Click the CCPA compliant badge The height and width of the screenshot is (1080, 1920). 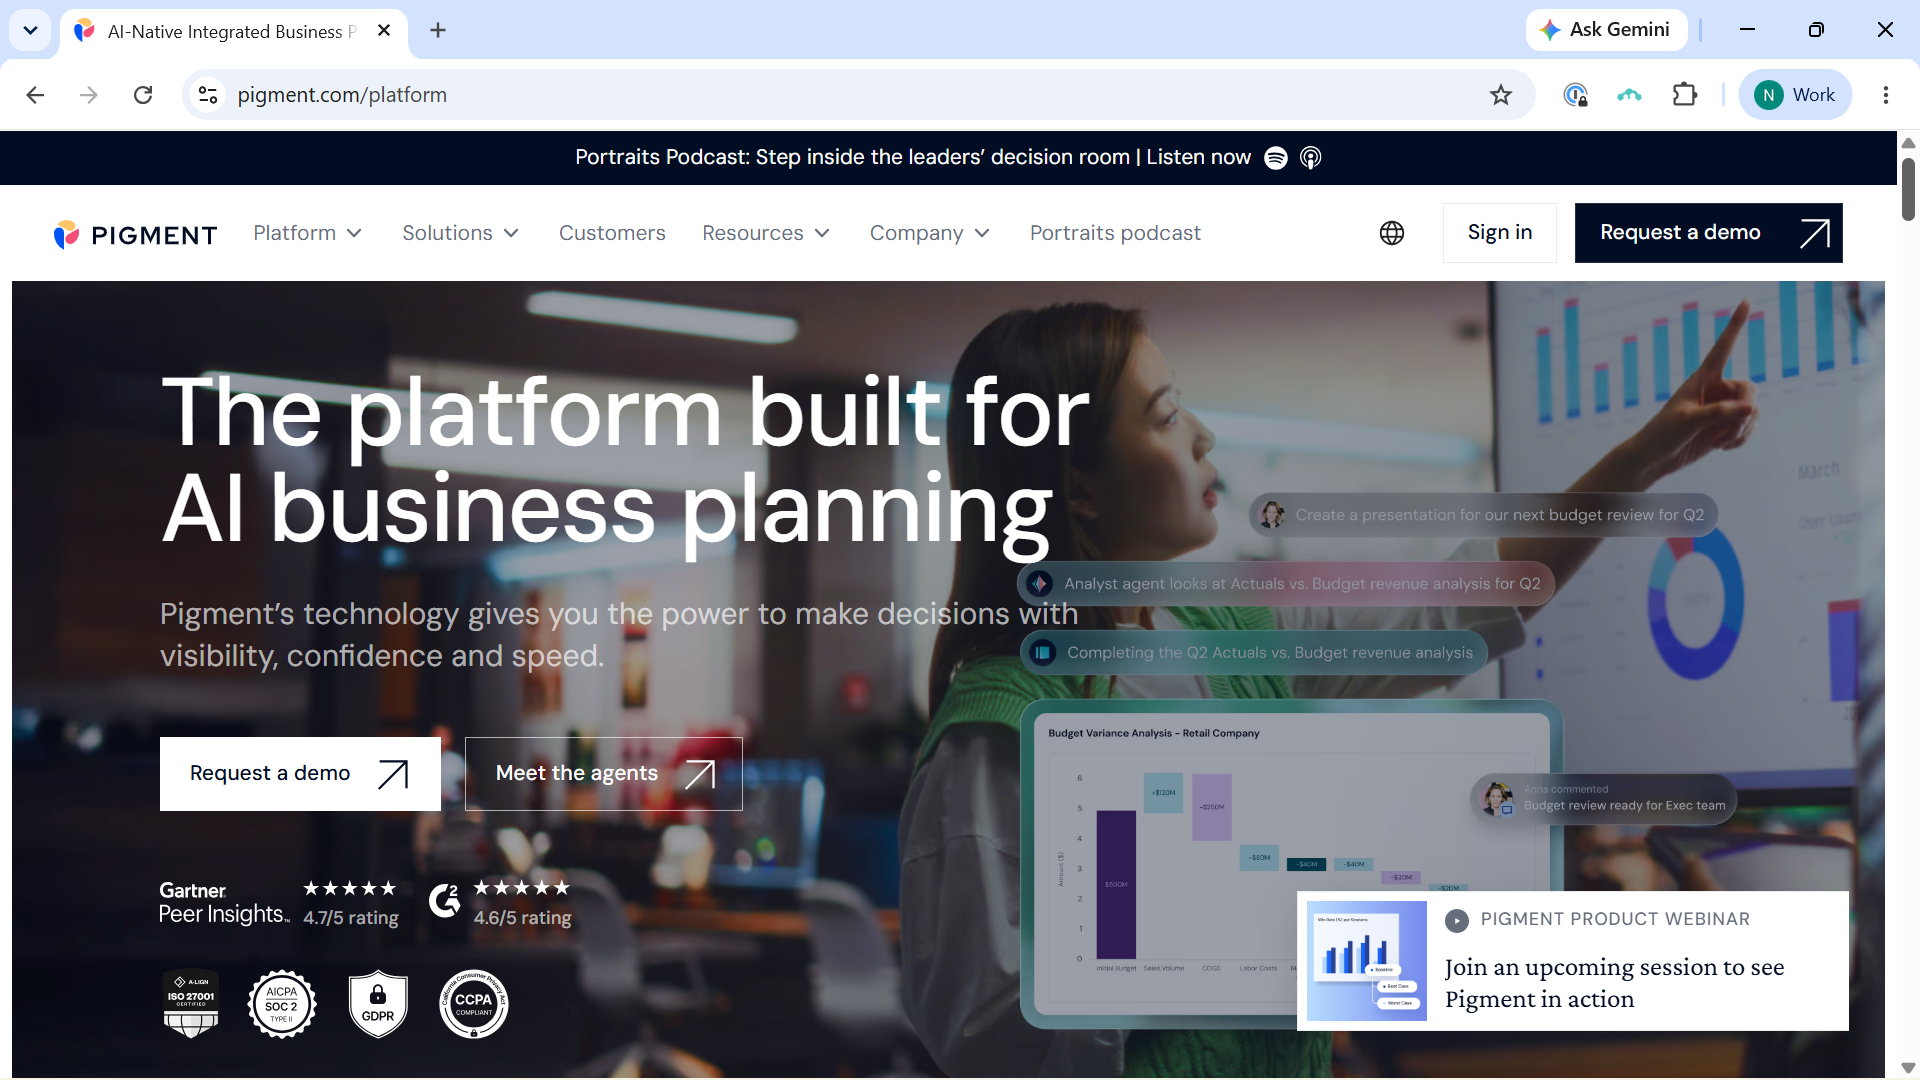[x=474, y=1004]
